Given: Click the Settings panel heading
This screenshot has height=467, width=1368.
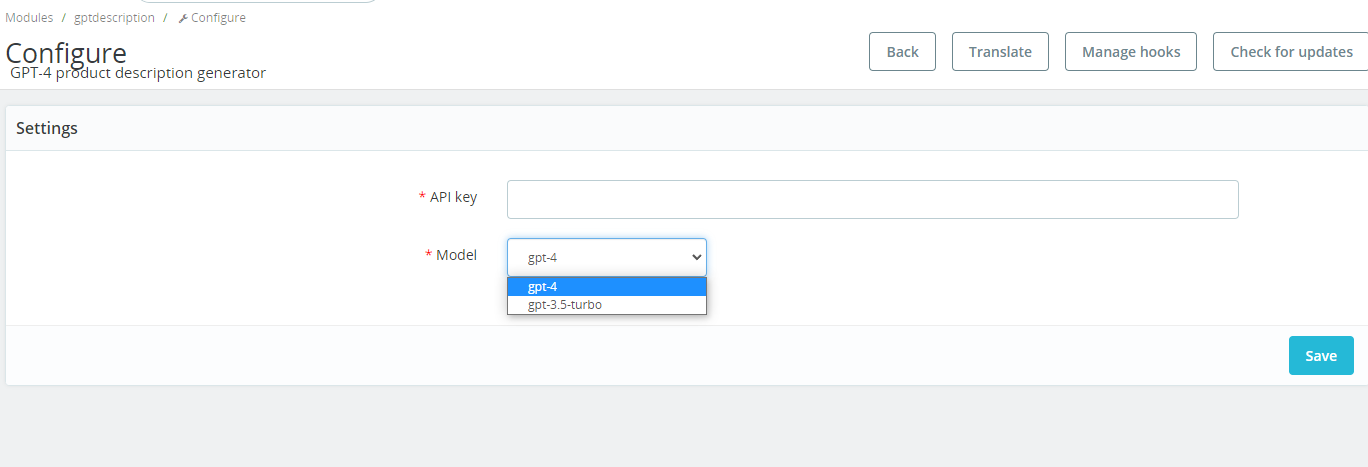Looking at the screenshot, I should [x=47, y=128].
